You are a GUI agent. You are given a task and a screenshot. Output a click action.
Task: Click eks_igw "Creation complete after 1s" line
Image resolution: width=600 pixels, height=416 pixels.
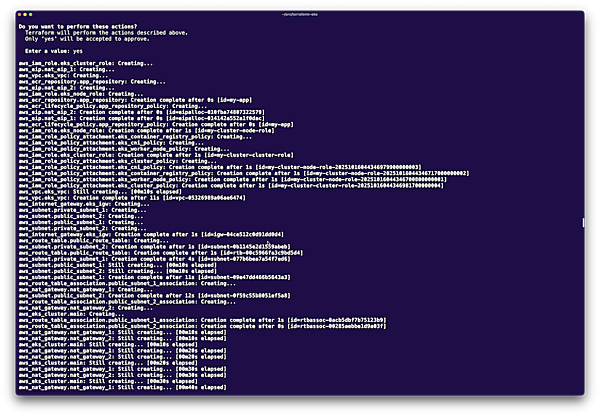point(151,235)
